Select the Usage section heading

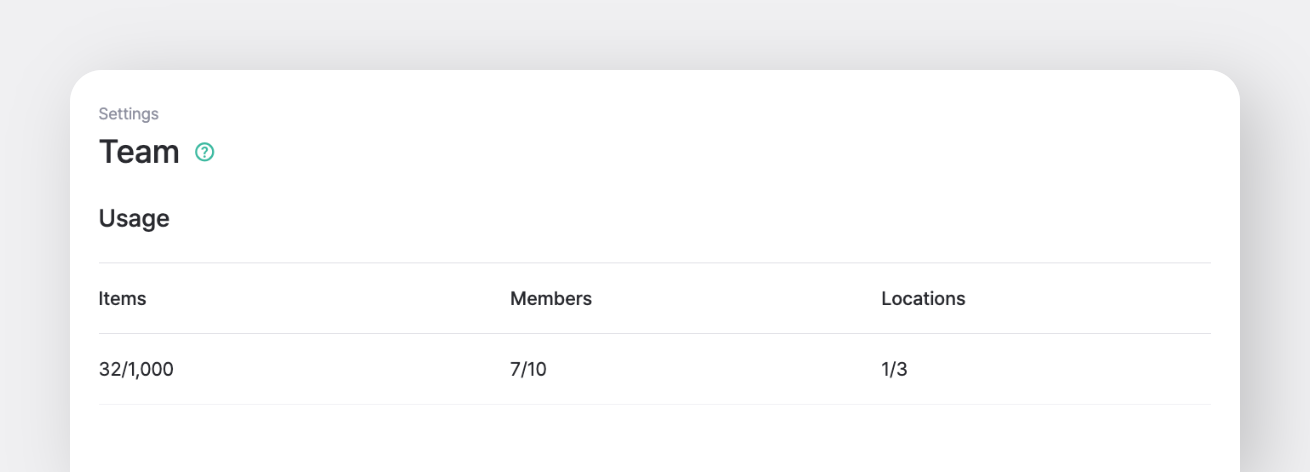[134, 218]
